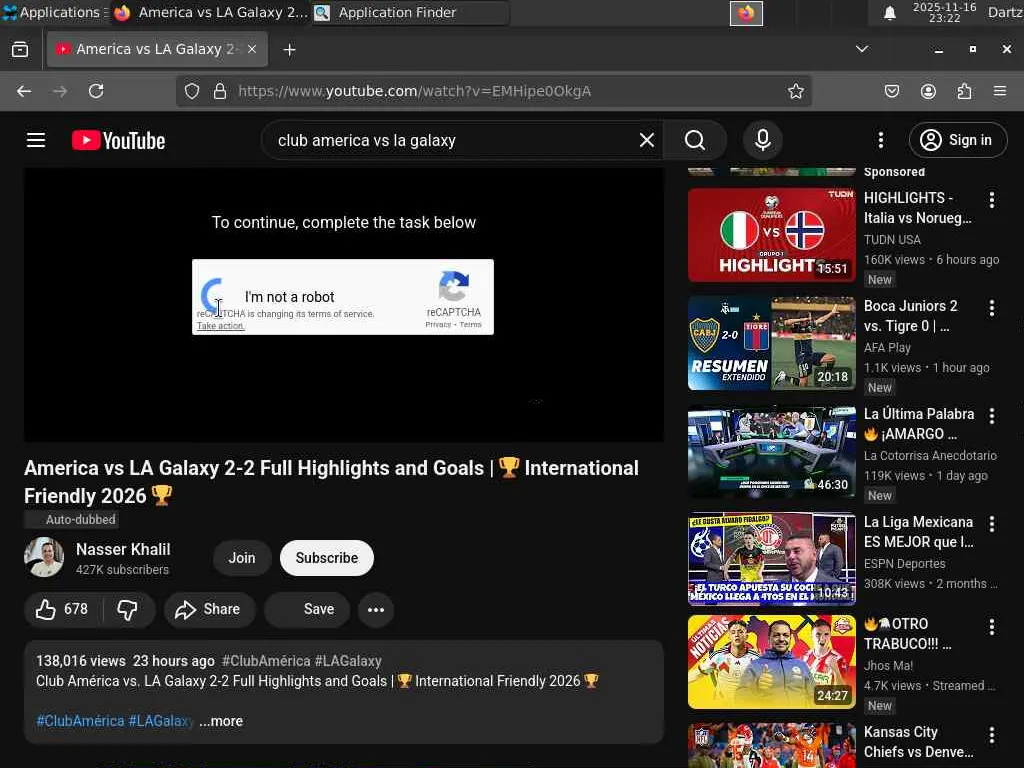Open menu for Kansas City Chiefs video

point(991,735)
